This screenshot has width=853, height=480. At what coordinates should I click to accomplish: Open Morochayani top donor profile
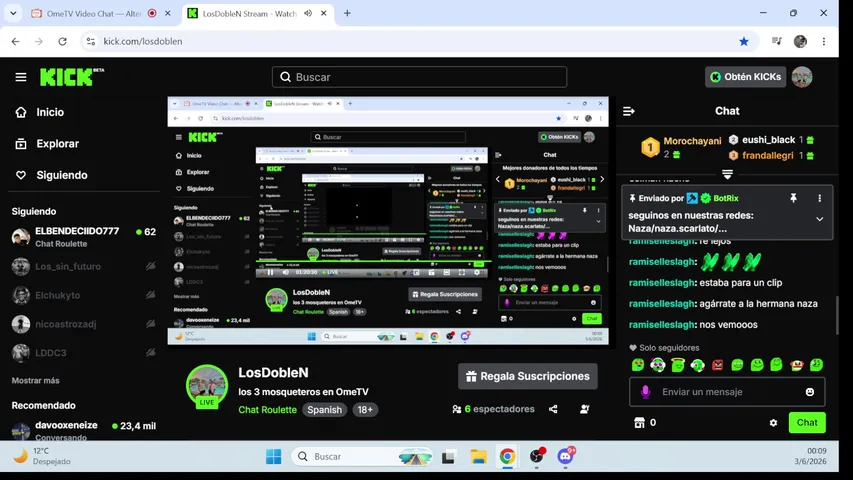pyautogui.click(x=692, y=141)
